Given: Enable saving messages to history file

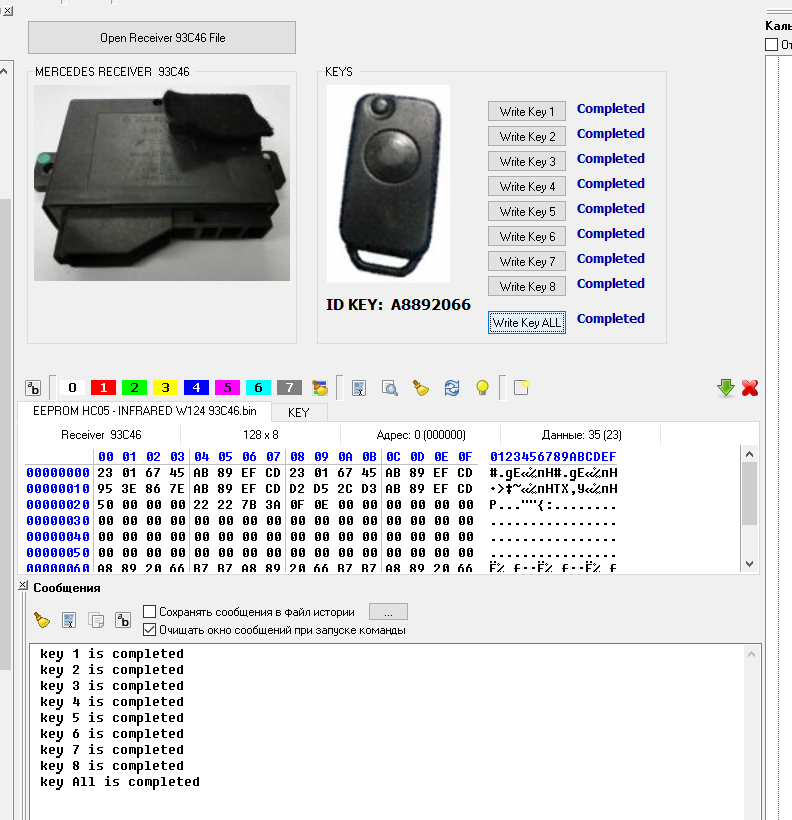Looking at the screenshot, I should pyautogui.click(x=150, y=612).
